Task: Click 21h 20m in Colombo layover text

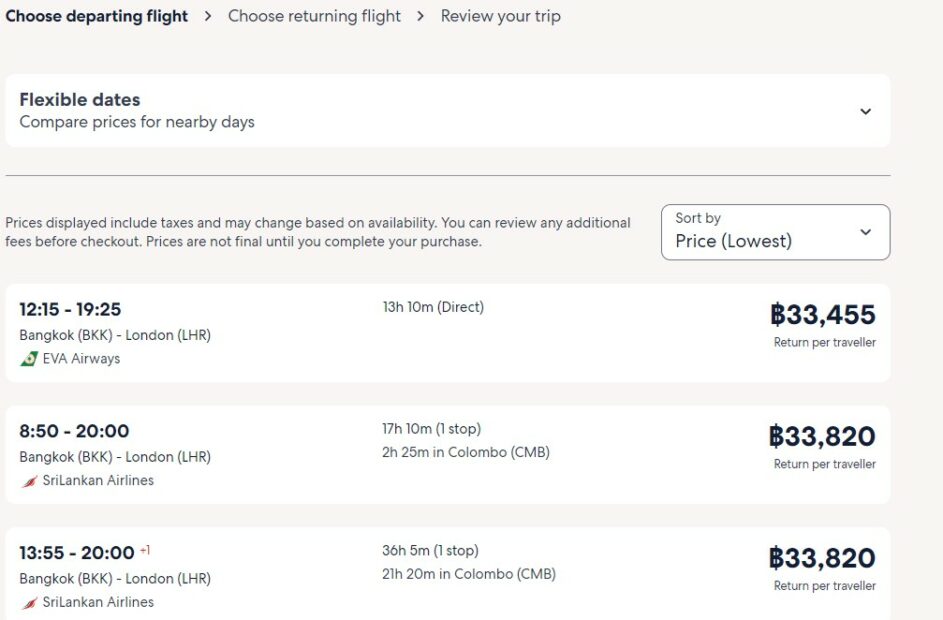Action: point(468,574)
